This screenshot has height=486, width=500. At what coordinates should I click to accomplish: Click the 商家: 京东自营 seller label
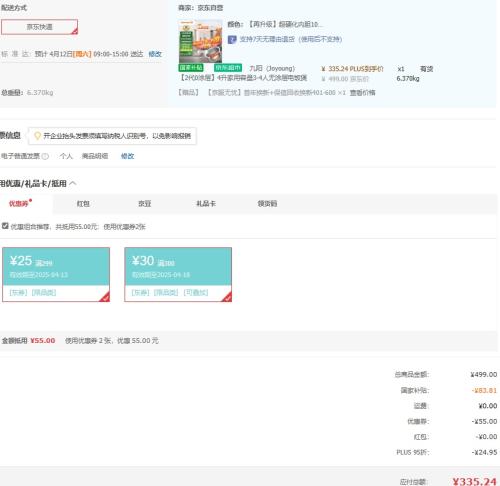click(200, 8)
